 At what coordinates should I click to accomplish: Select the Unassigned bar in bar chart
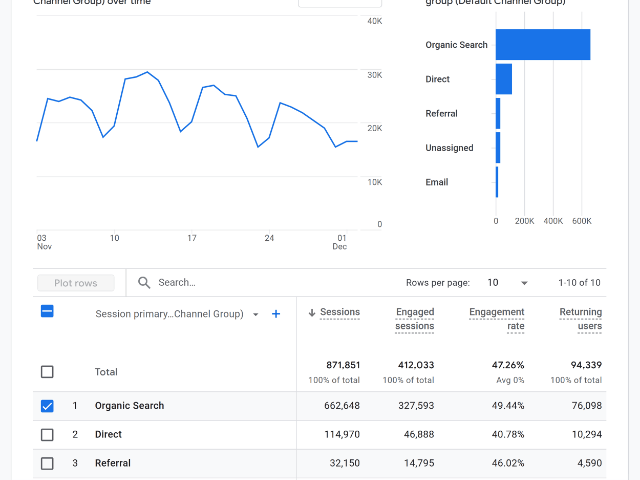pos(498,148)
